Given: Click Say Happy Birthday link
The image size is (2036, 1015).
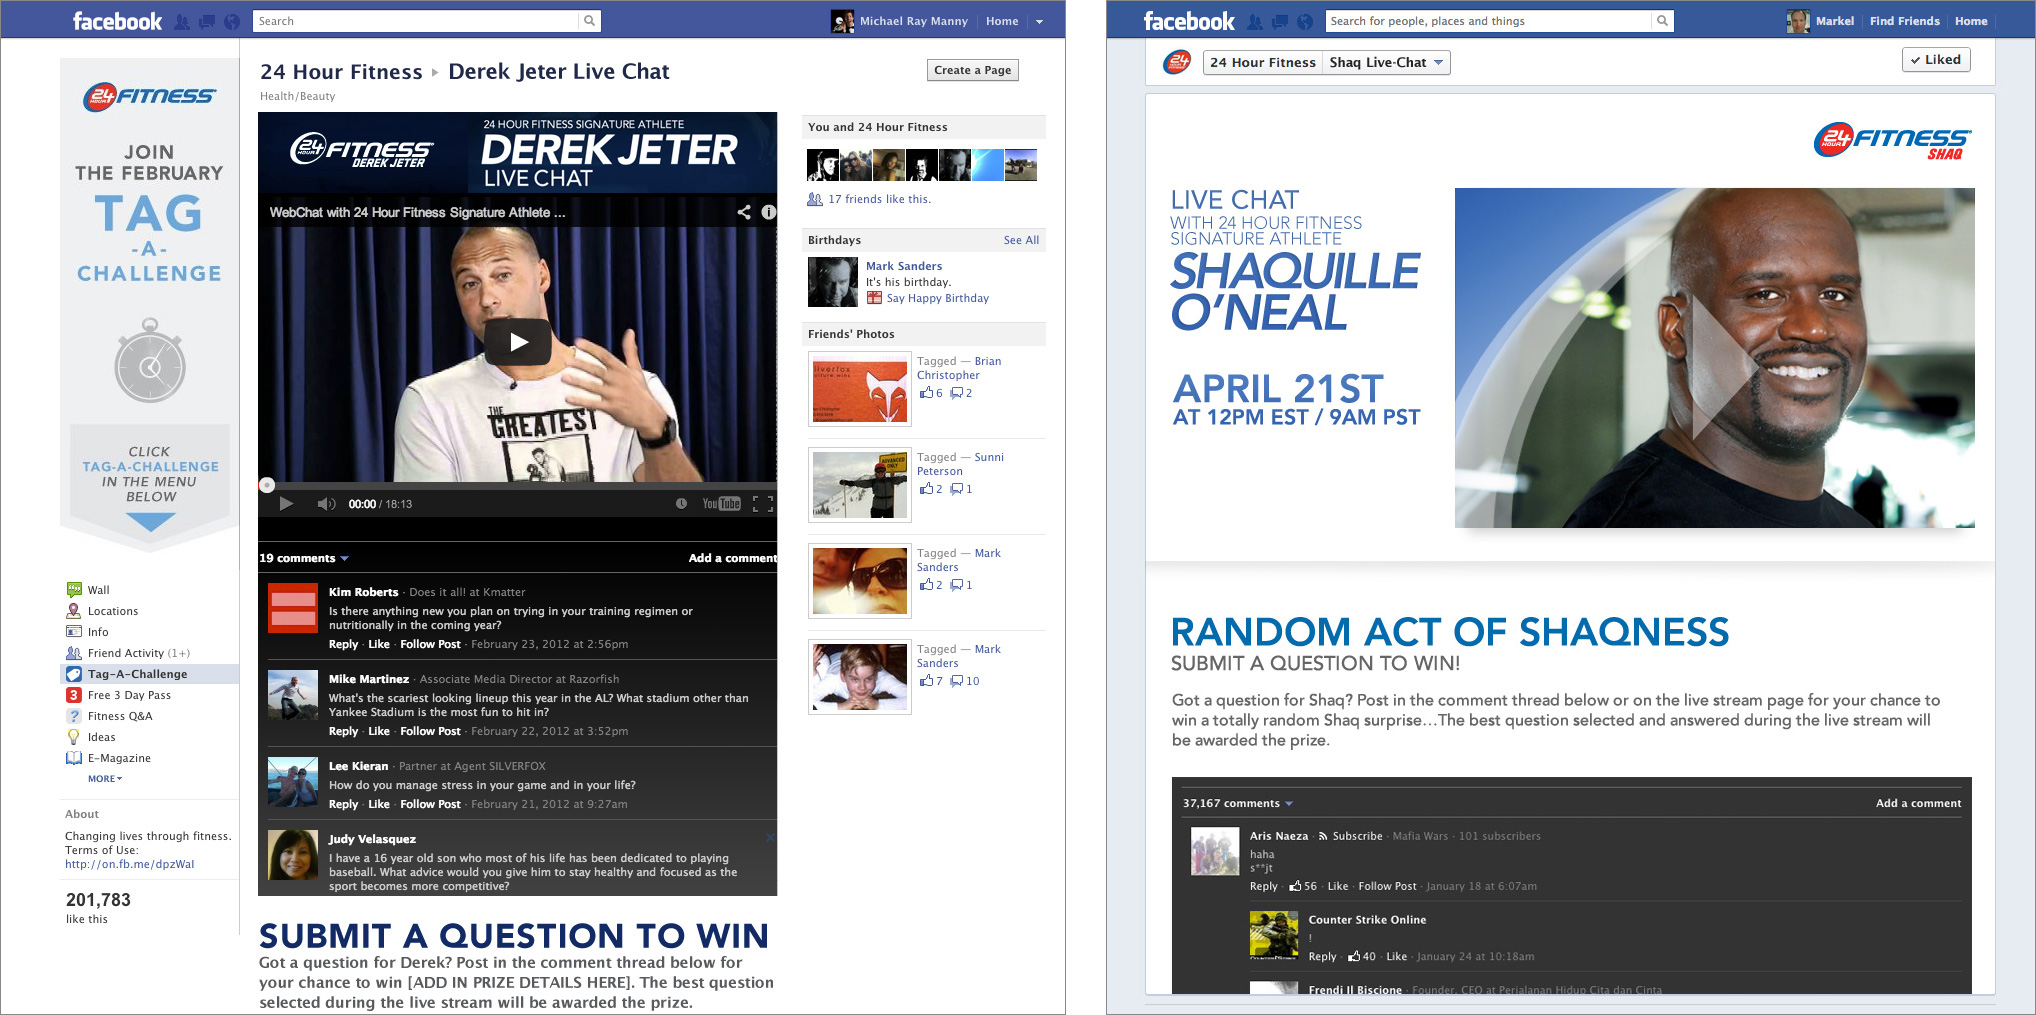Looking at the screenshot, I should coord(937,298).
